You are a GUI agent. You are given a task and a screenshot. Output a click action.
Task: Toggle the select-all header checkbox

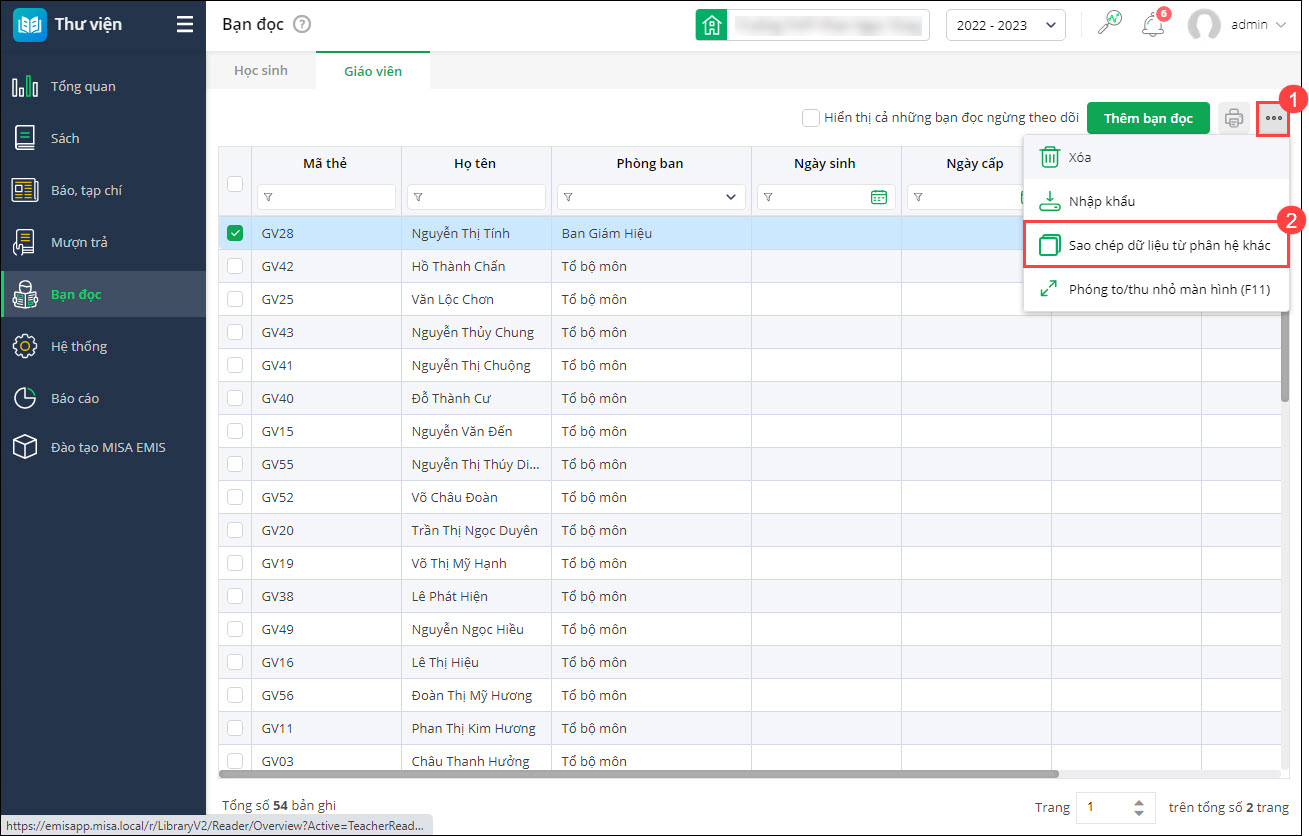pos(235,183)
